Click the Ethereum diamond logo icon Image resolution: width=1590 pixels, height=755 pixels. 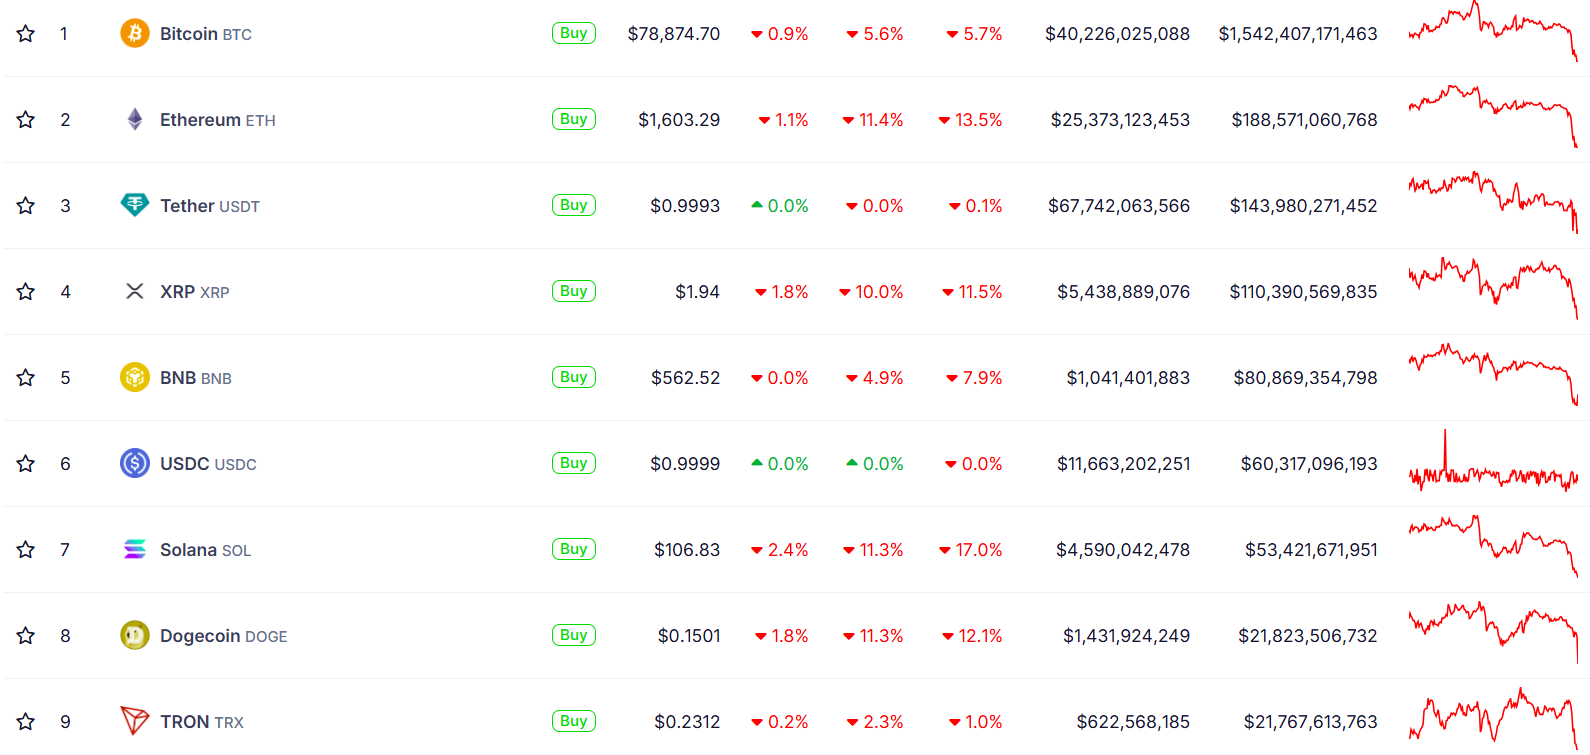[135, 119]
